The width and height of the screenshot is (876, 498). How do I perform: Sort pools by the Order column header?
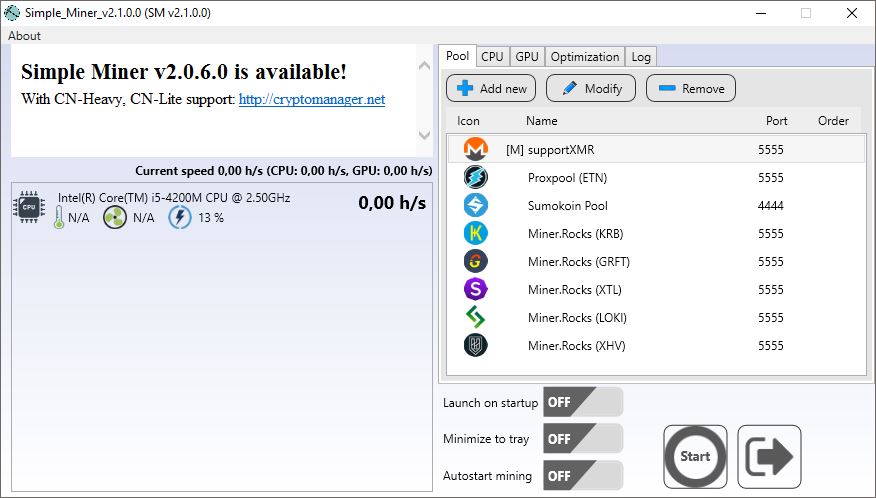pyautogui.click(x=833, y=121)
